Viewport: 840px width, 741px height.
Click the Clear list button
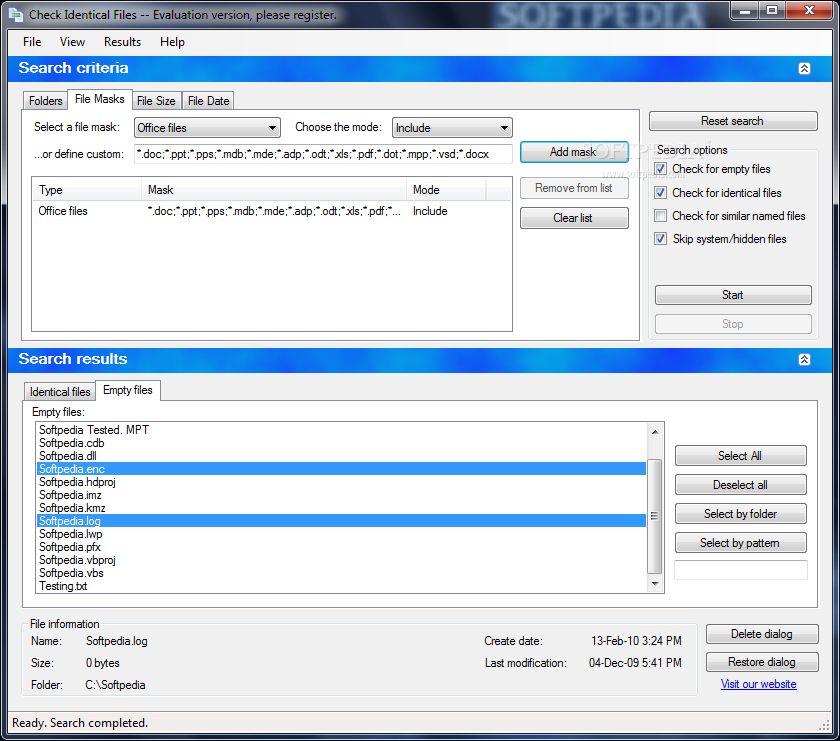574,218
